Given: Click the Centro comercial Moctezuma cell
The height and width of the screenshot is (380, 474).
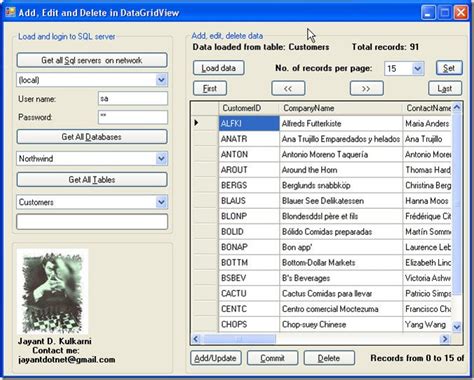Looking at the screenshot, I should pyautogui.click(x=341, y=309).
